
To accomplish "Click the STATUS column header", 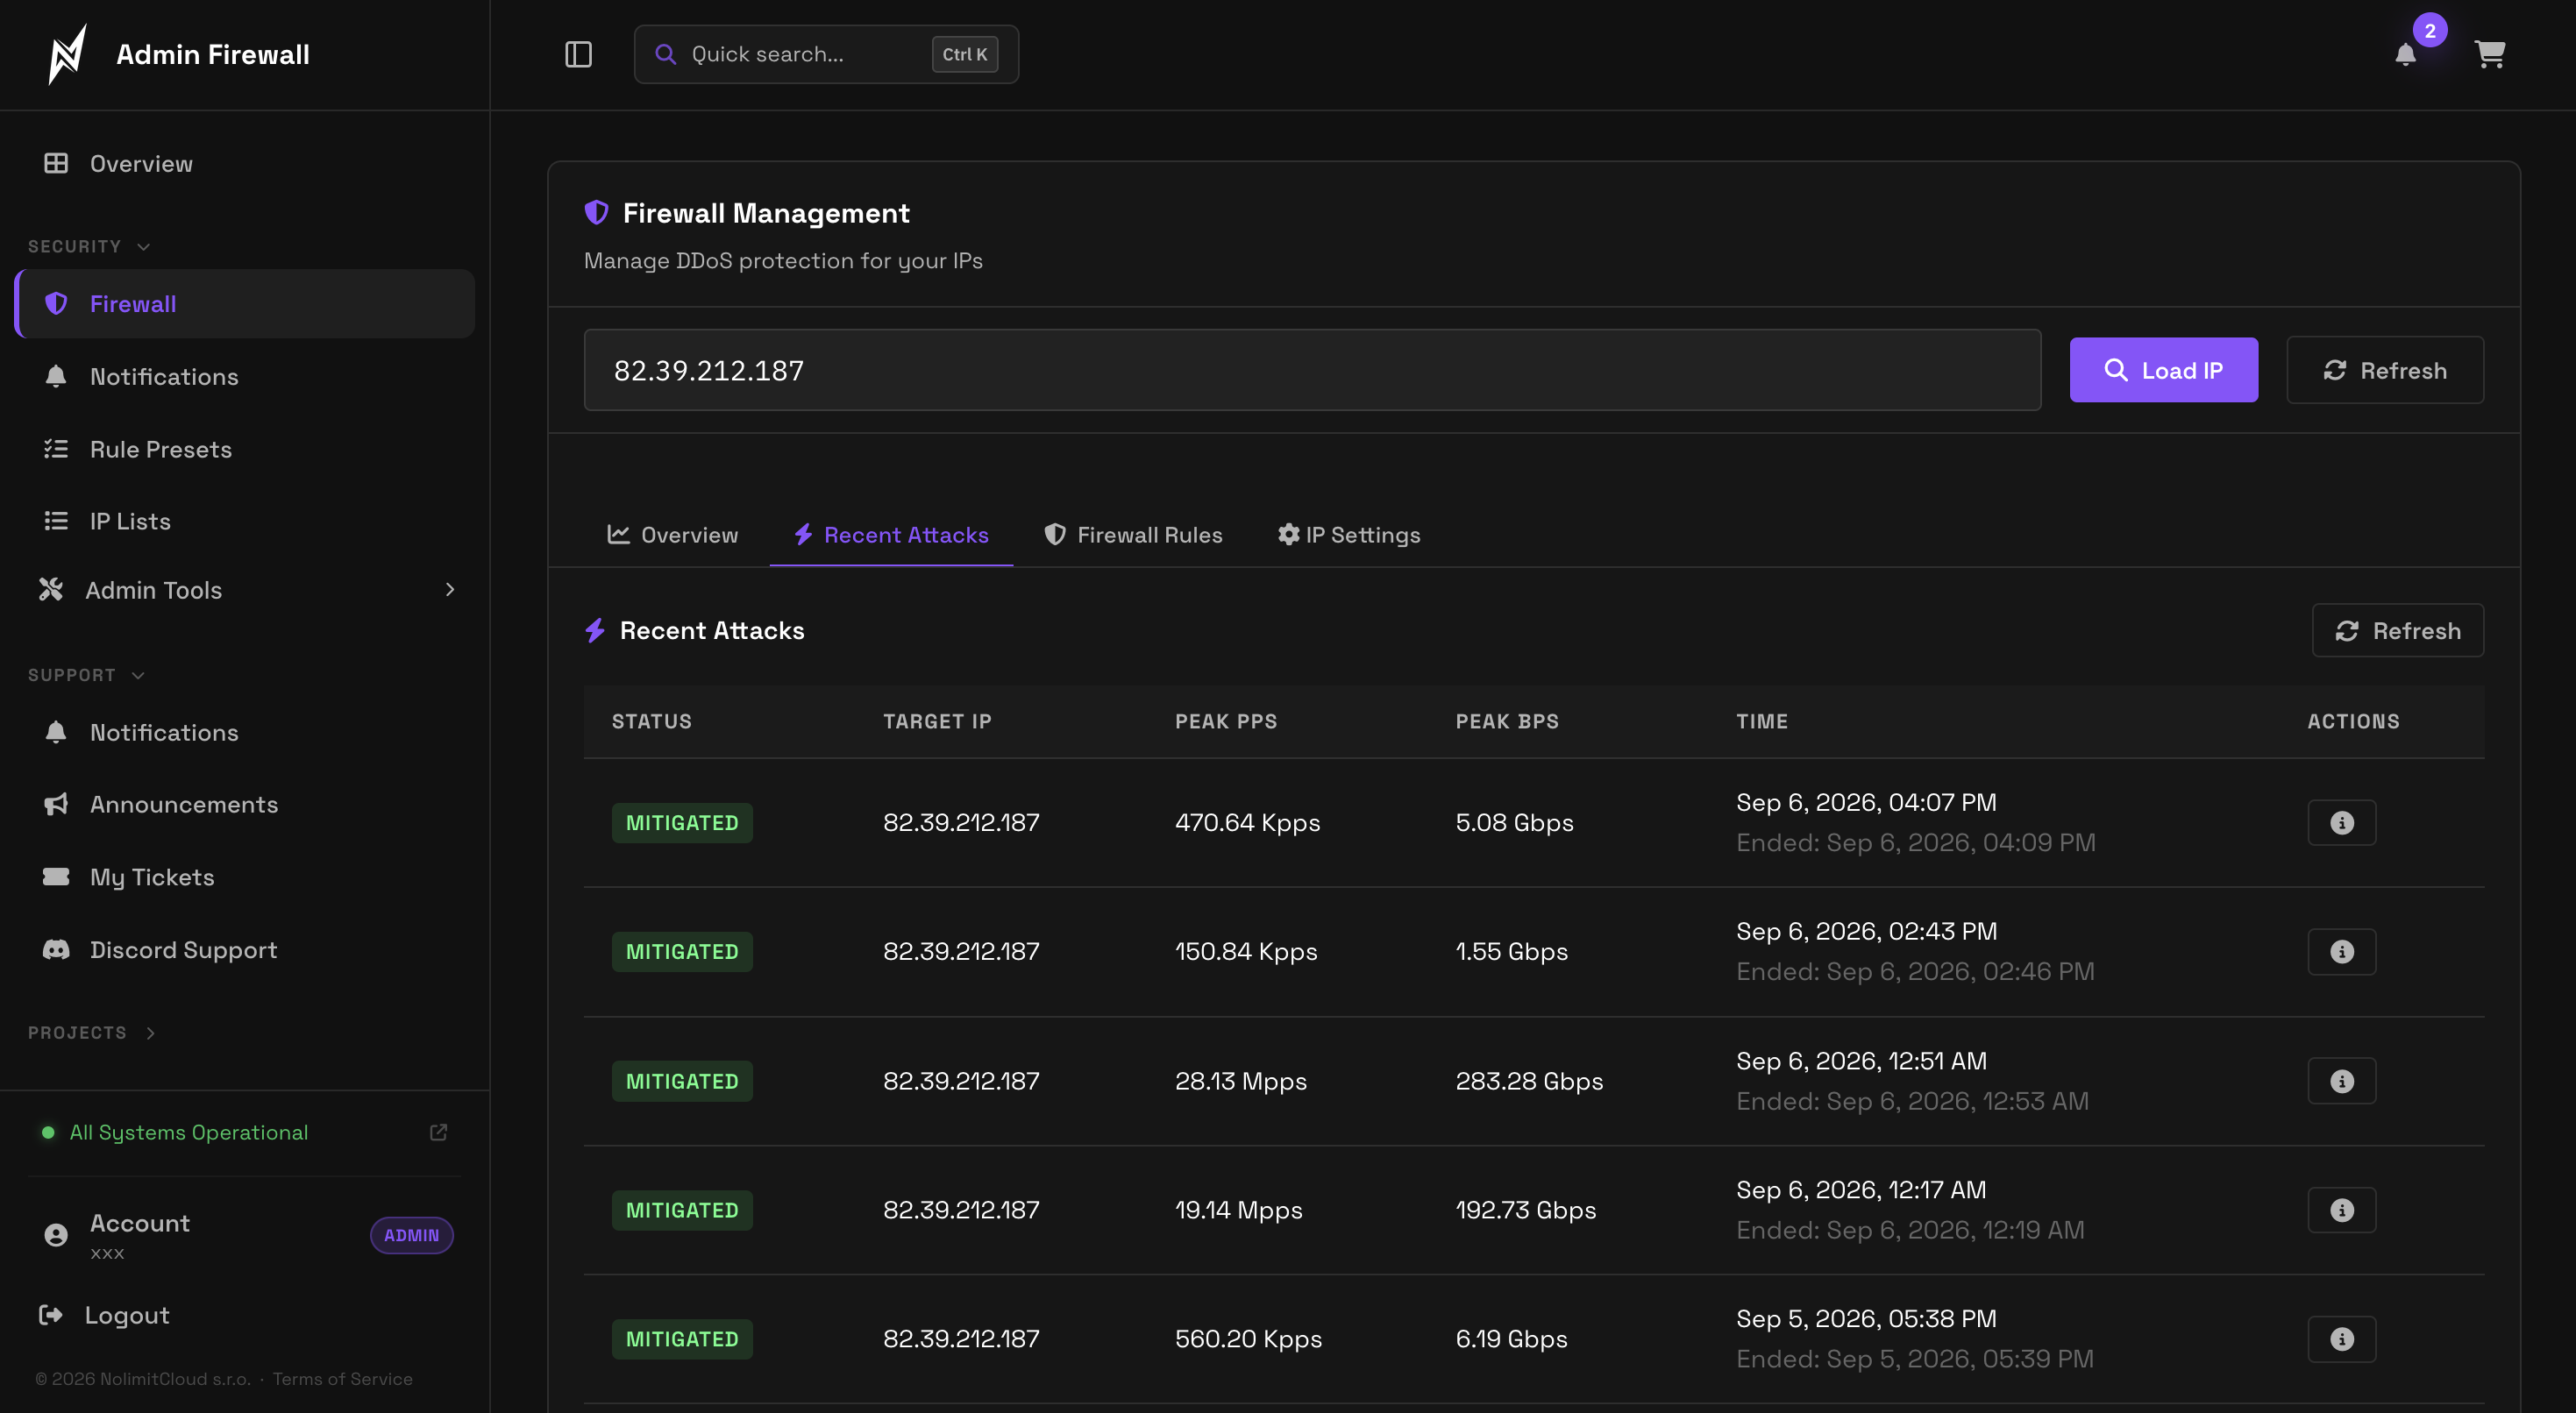I will click(x=651, y=721).
